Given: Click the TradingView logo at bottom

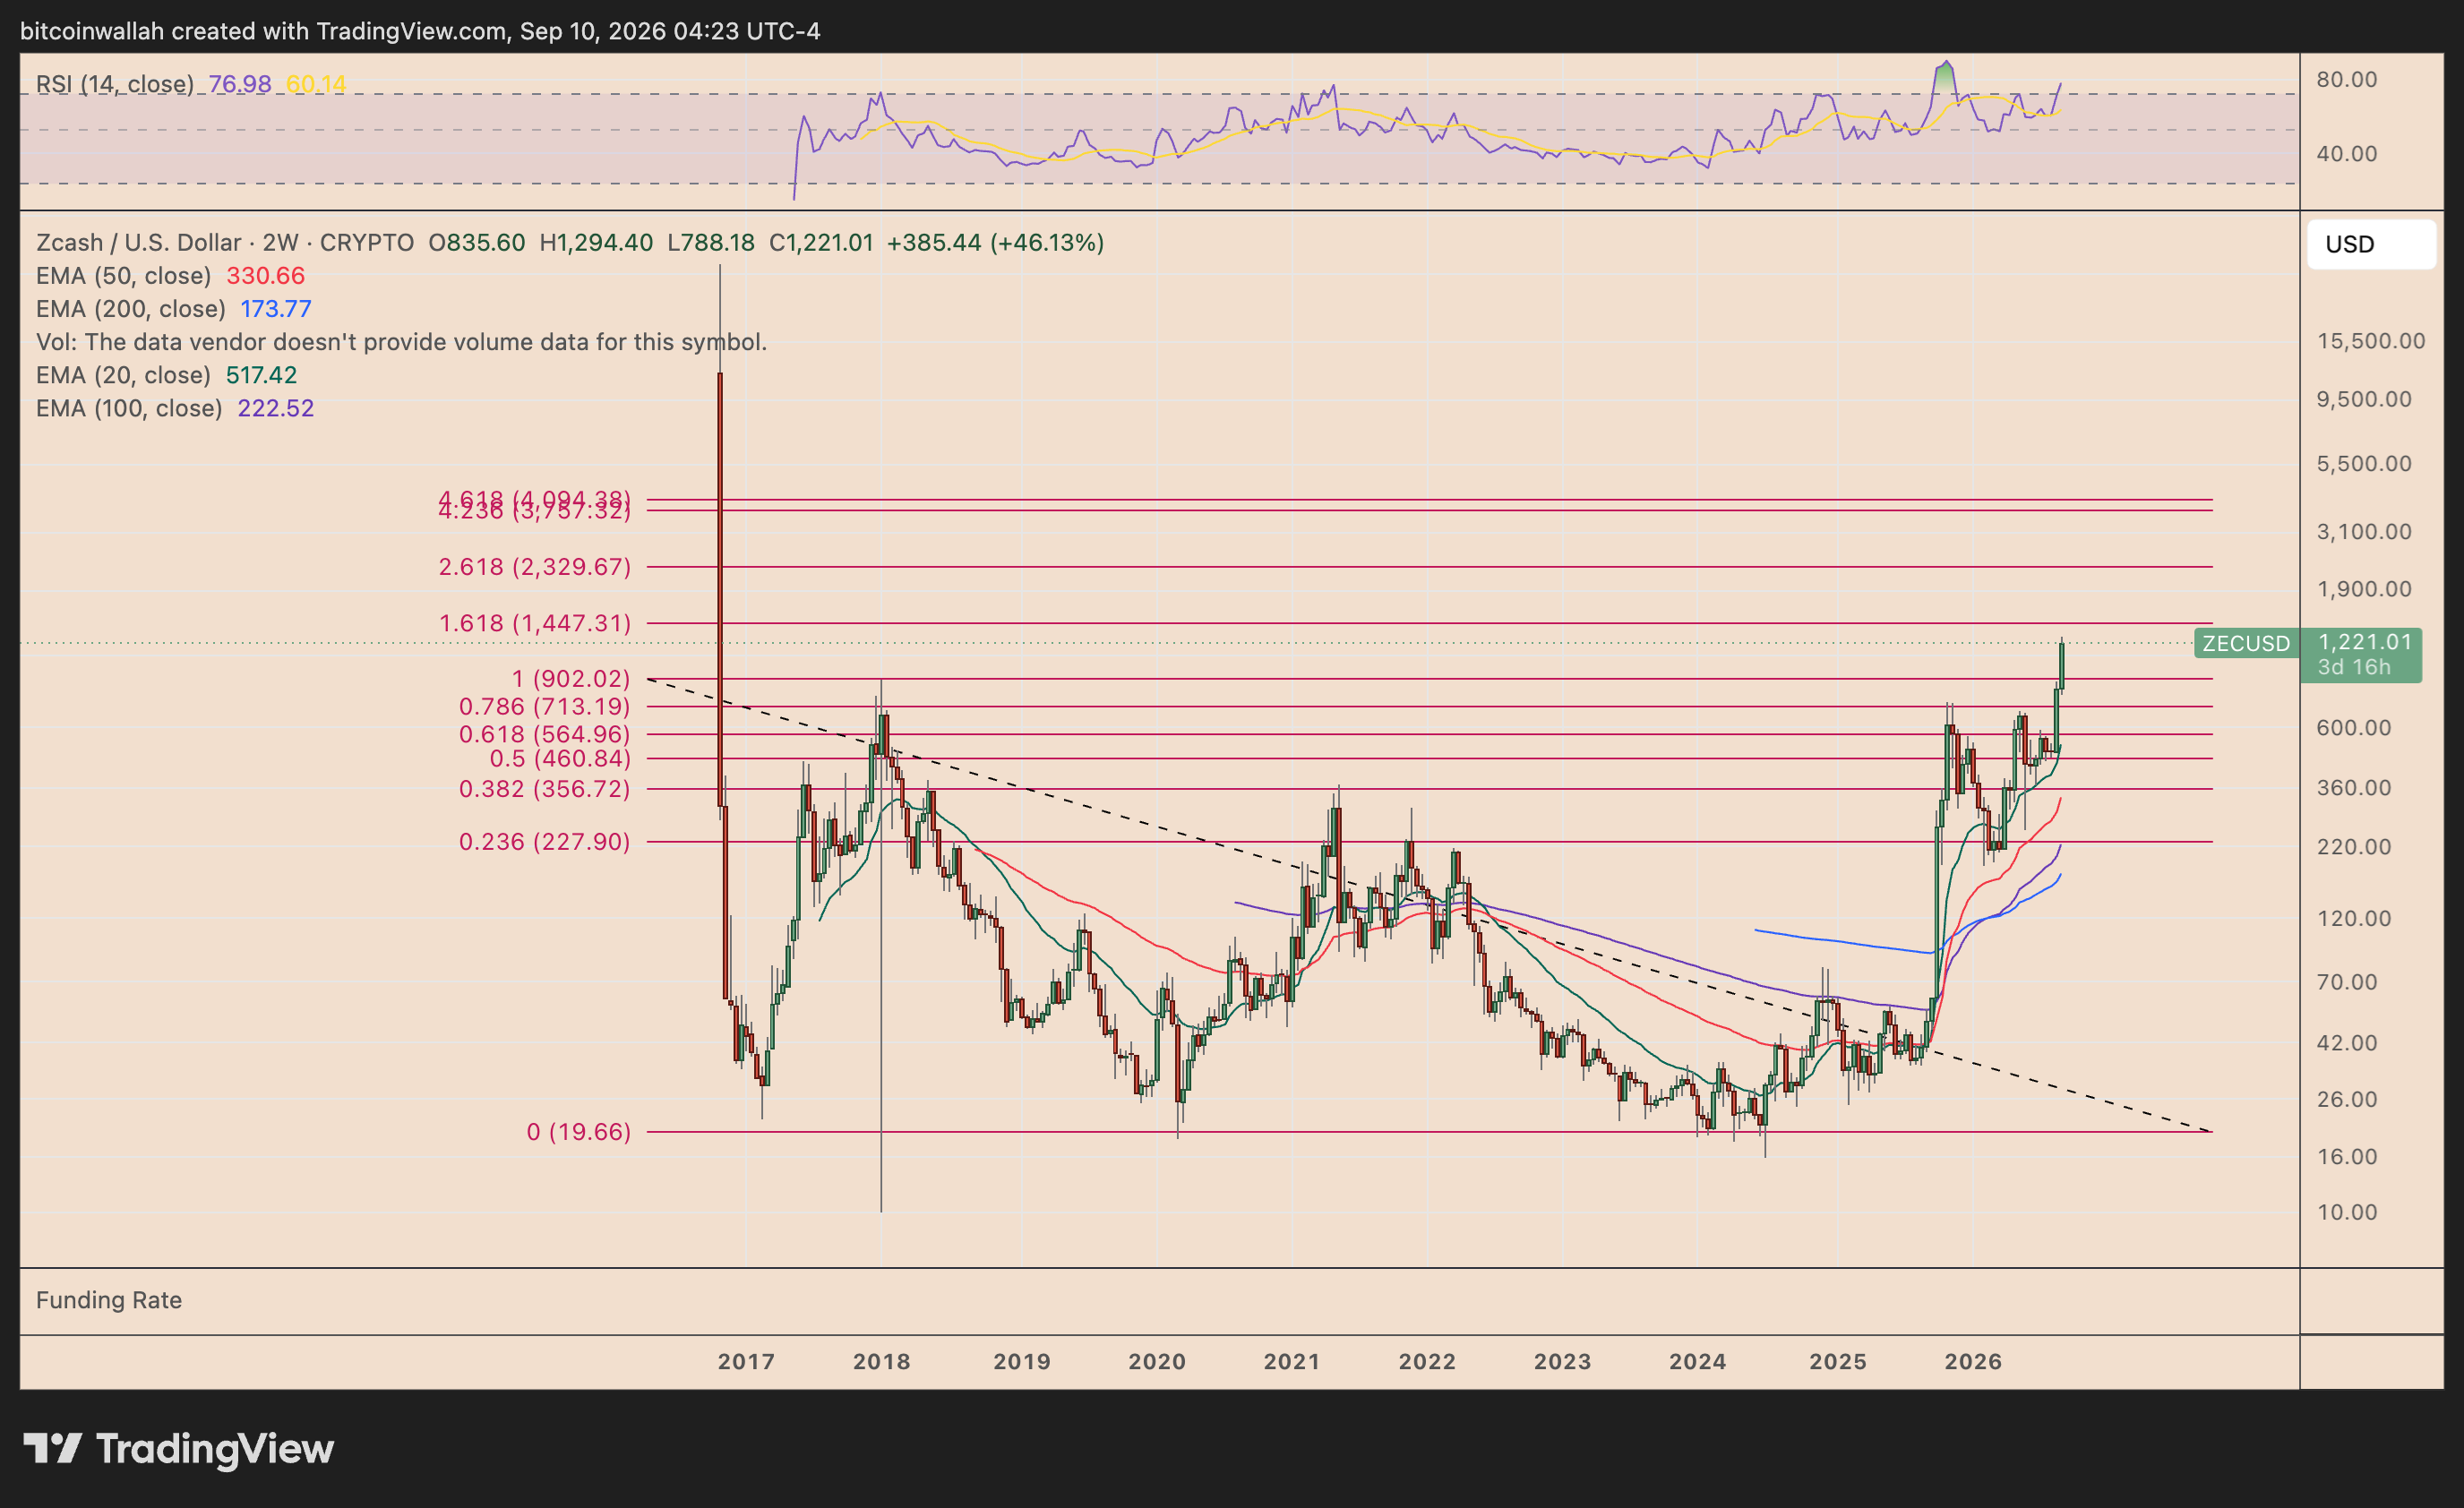Looking at the screenshot, I should pyautogui.click(x=179, y=1449).
